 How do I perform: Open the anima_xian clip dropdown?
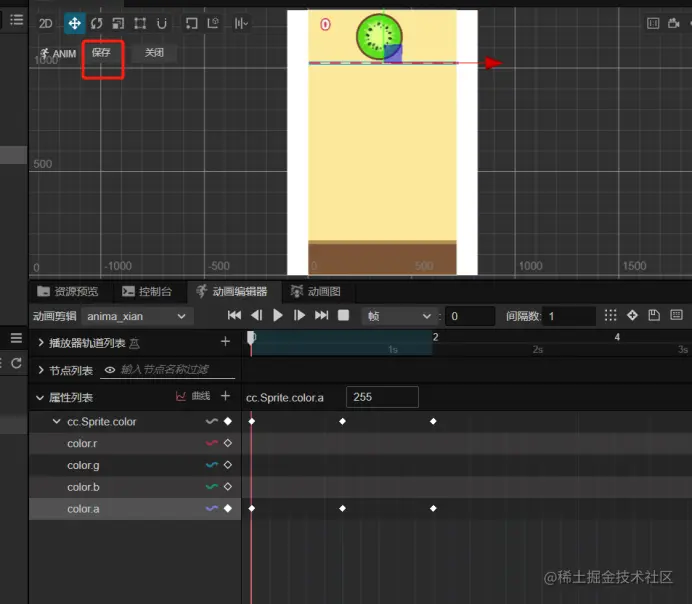(x=137, y=316)
